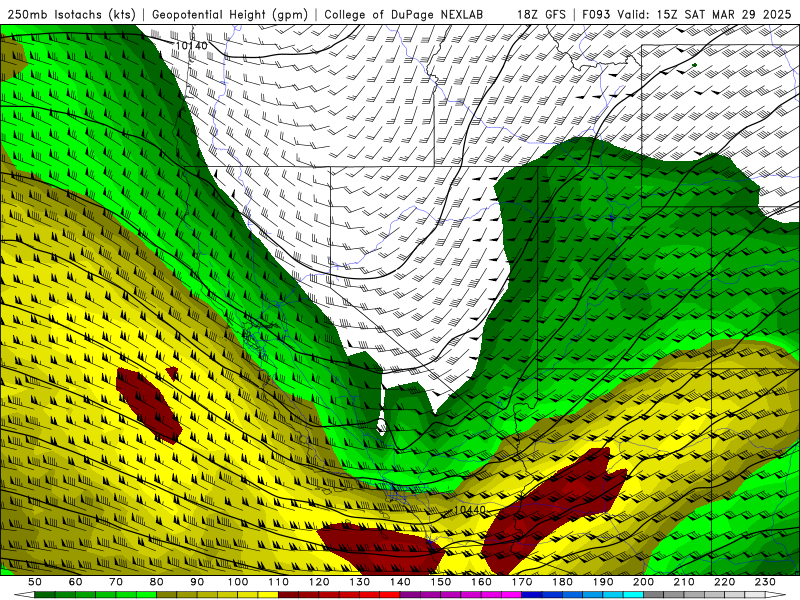The height and width of the screenshot is (600, 800).
Task: Click the 160 value on the color scale
Action: 481,582
